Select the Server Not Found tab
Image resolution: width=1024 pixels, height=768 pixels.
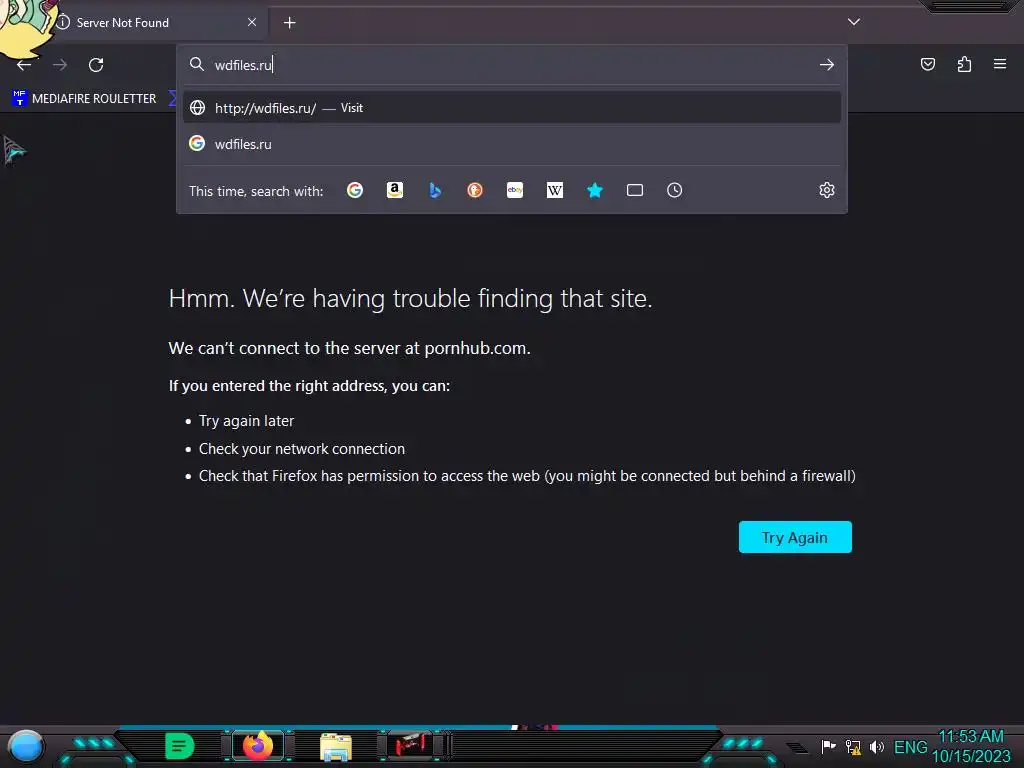(153, 23)
